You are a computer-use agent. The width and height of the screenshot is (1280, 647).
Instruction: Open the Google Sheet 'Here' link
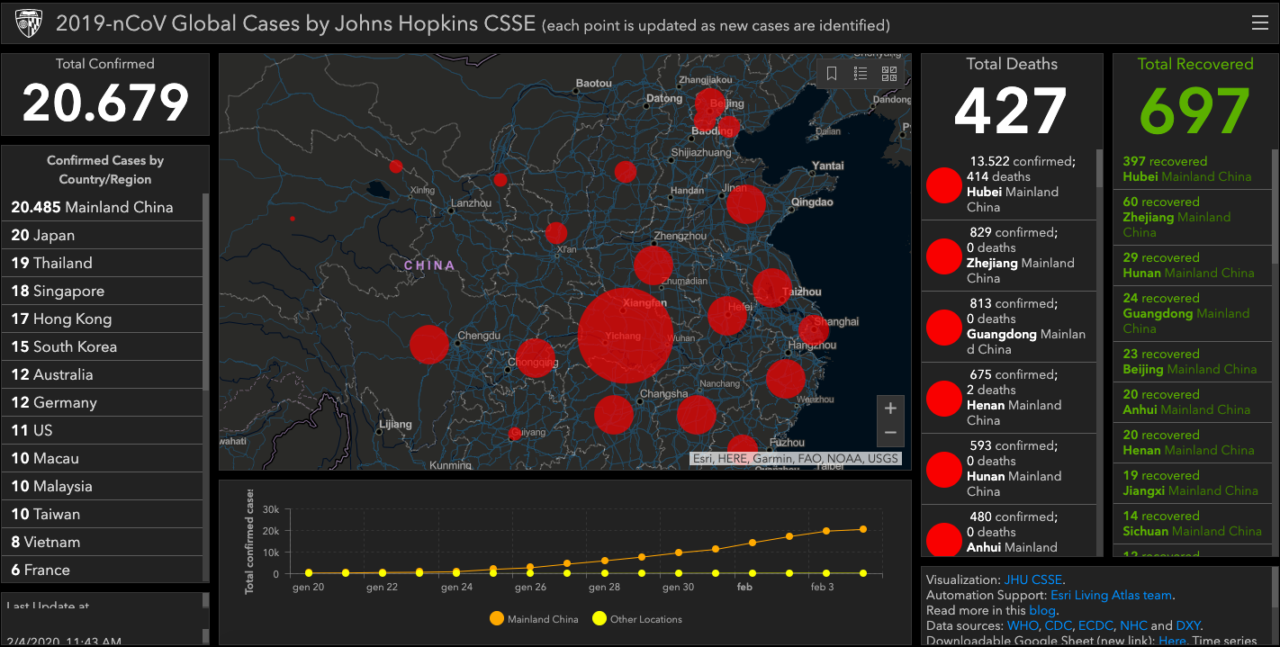click(1172, 641)
